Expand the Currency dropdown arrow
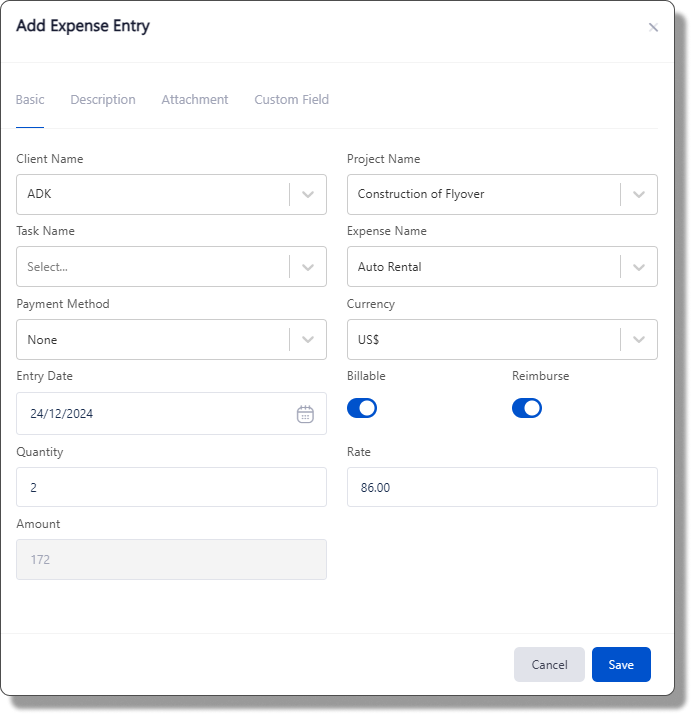The width and height of the screenshot is (691, 714). click(x=639, y=340)
